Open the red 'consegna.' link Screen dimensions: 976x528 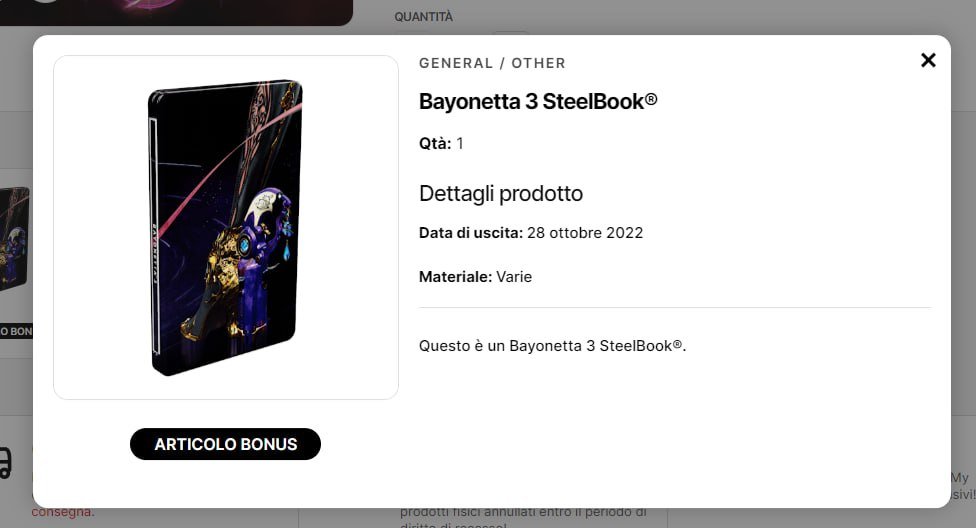pyautogui.click(x=62, y=512)
